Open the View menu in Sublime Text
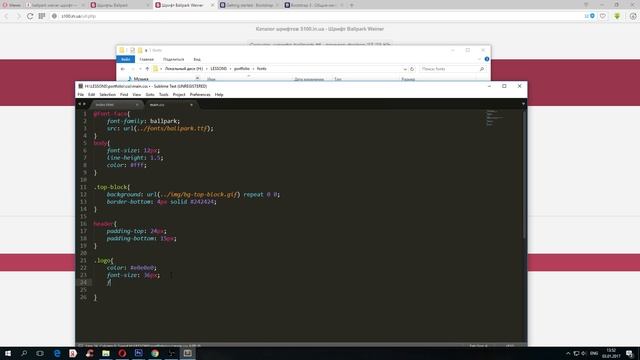Viewport: 640px width, 360px height. coord(137,95)
